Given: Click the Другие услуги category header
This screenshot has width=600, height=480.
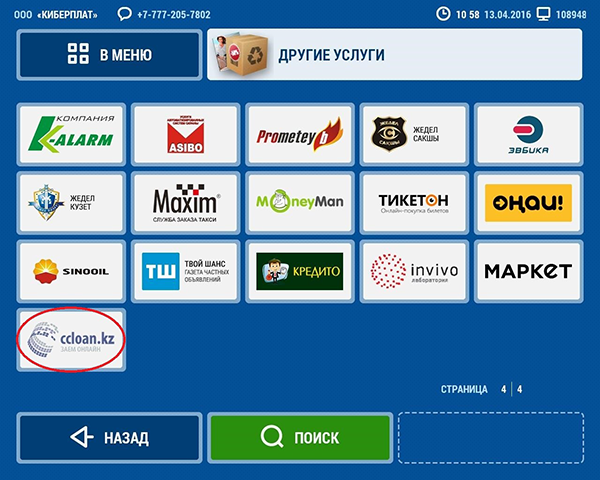Looking at the screenshot, I should pyautogui.click(x=395, y=55).
